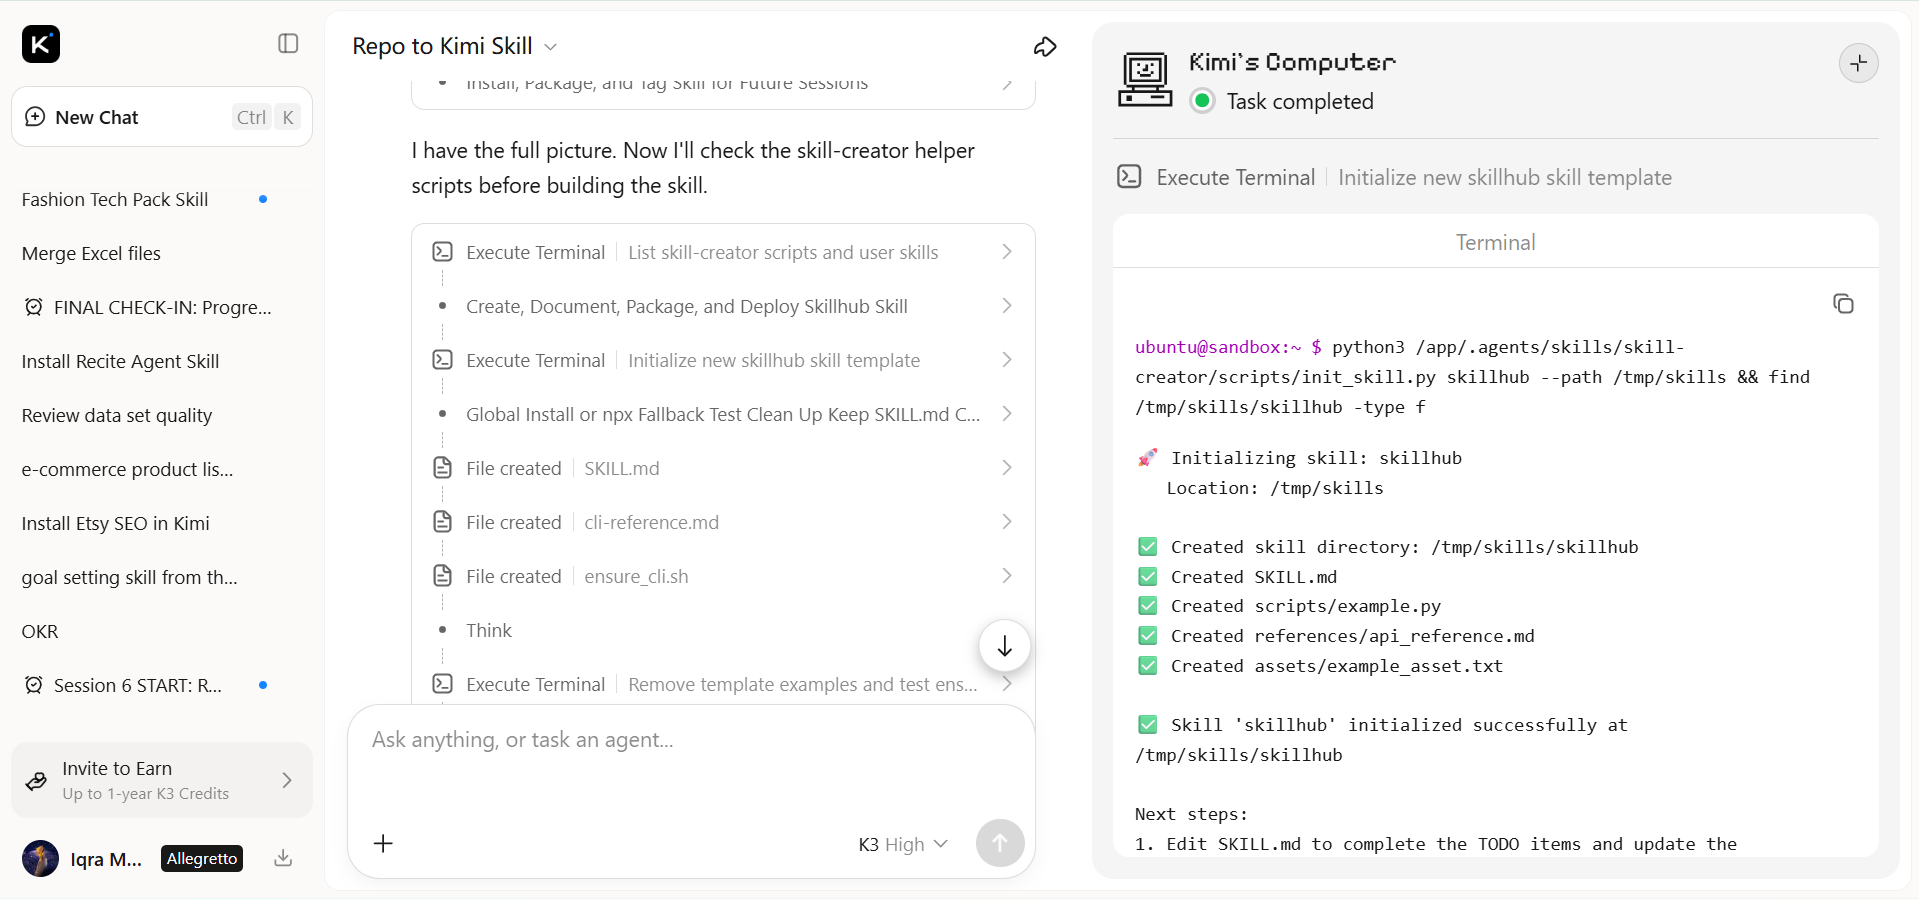Click the Kimi logo icon
Screen dimensions: 1919x899
click(41, 44)
